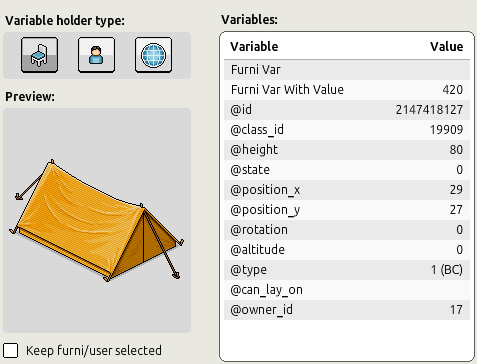Enable Keep furni/user selected checkbox
477x364 pixels.
(10, 351)
